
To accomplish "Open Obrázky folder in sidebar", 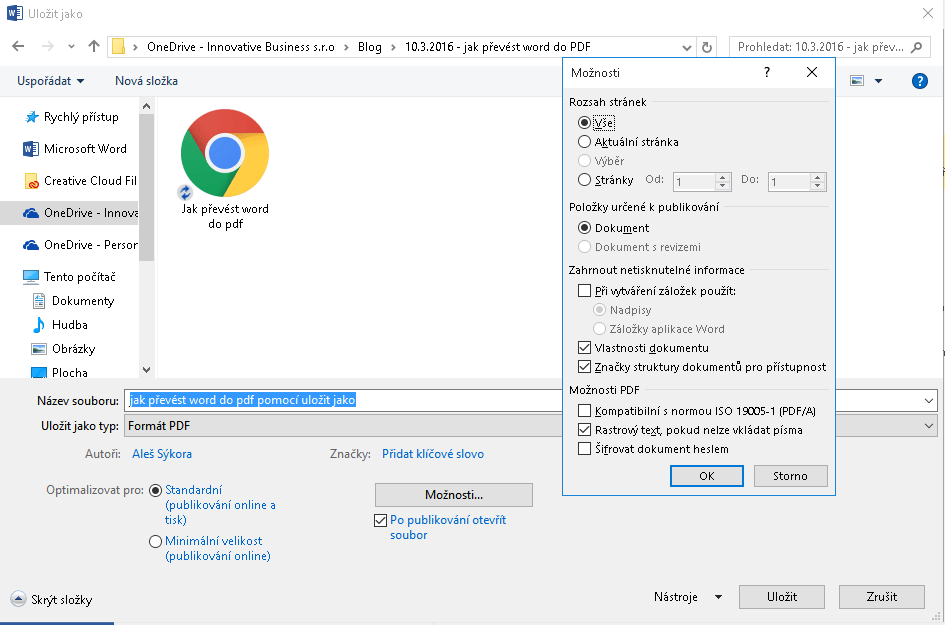I will click(63, 349).
